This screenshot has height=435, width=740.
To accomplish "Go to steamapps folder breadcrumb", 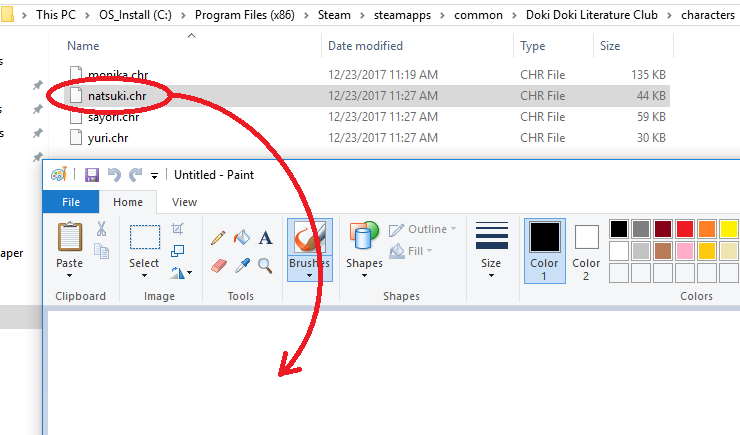I will (x=402, y=15).
